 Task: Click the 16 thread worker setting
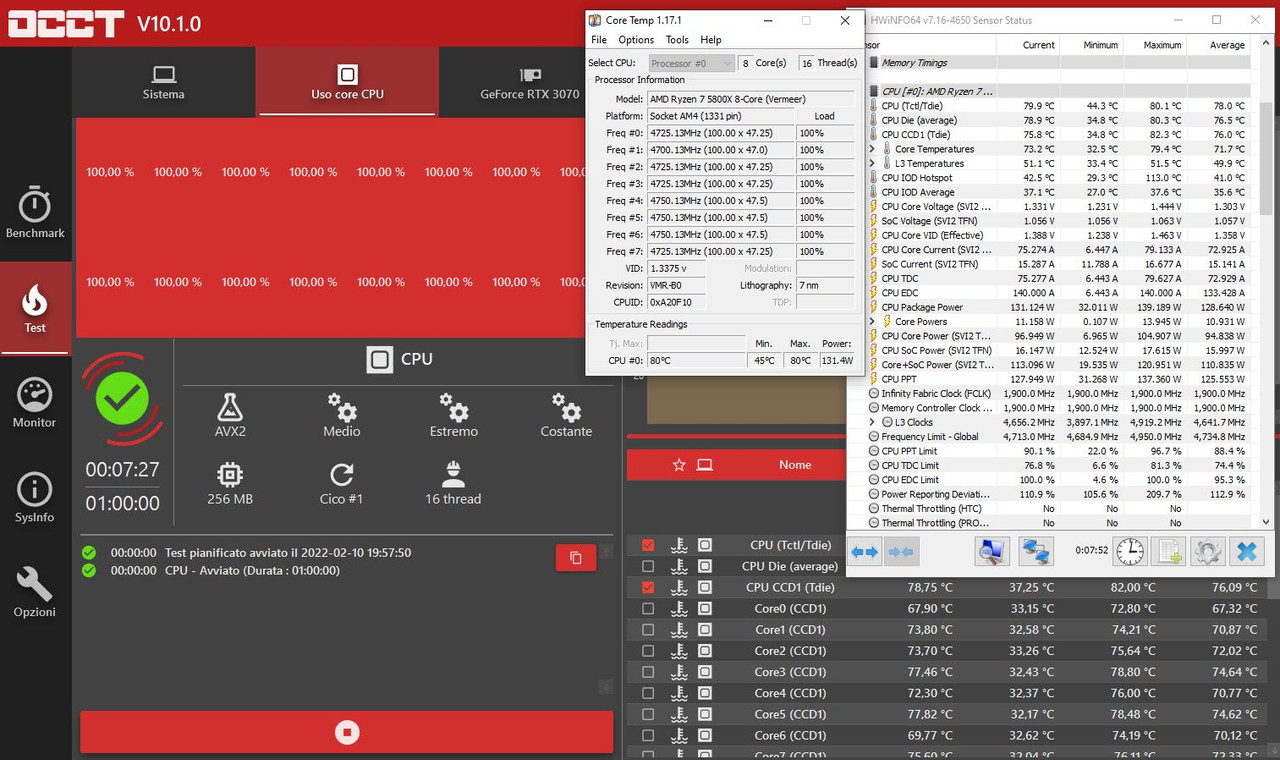(454, 483)
